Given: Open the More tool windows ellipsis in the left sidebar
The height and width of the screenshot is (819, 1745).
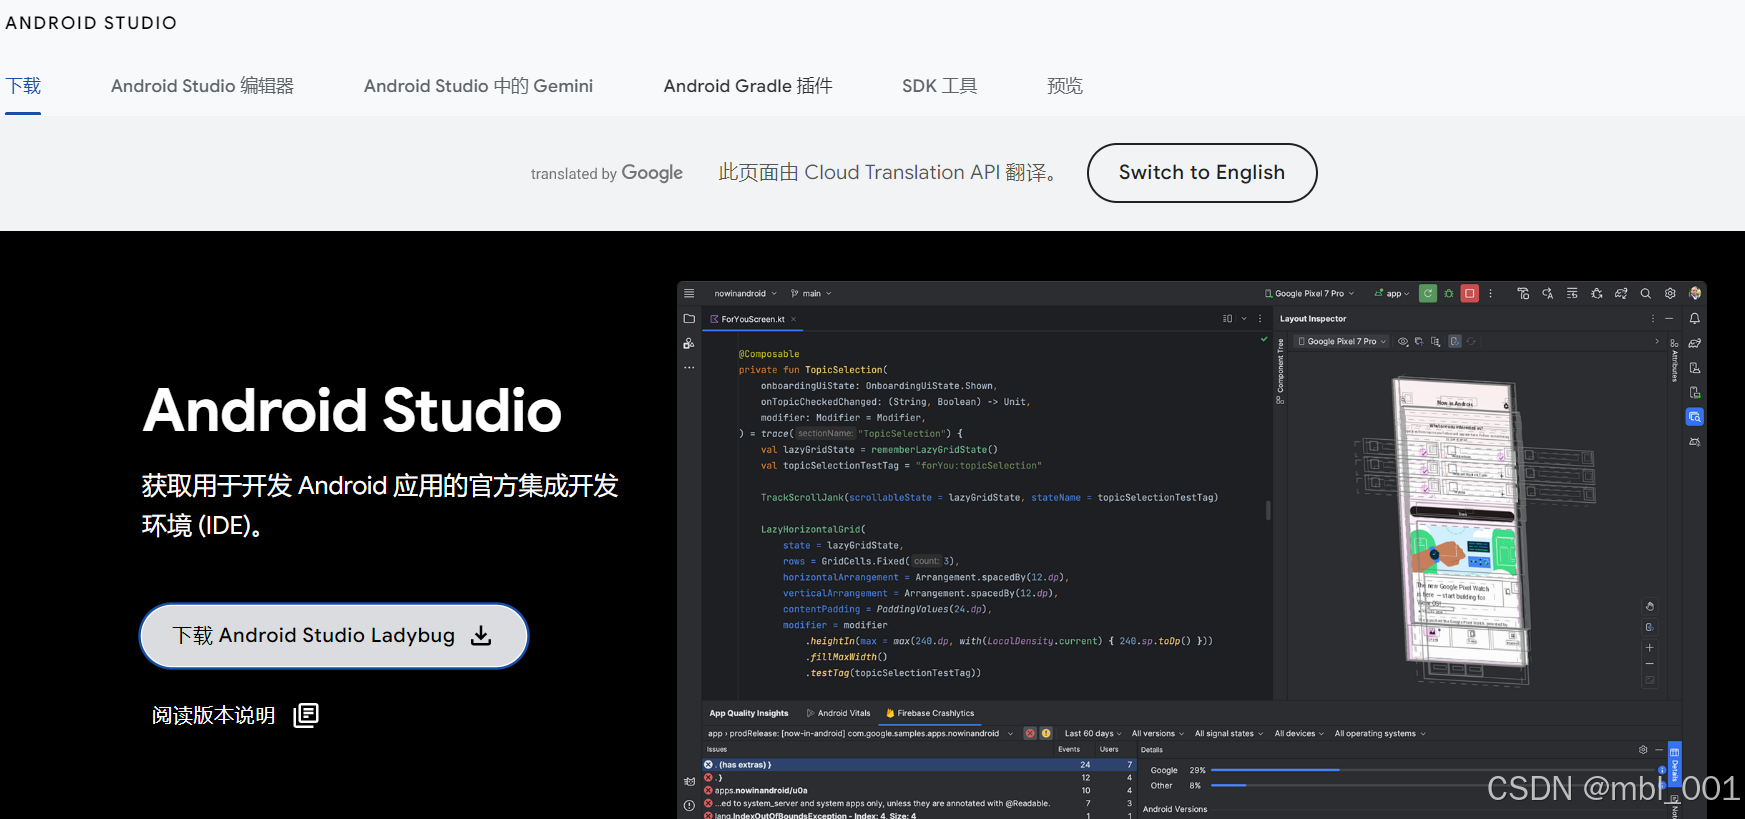Looking at the screenshot, I should coord(689,368).
